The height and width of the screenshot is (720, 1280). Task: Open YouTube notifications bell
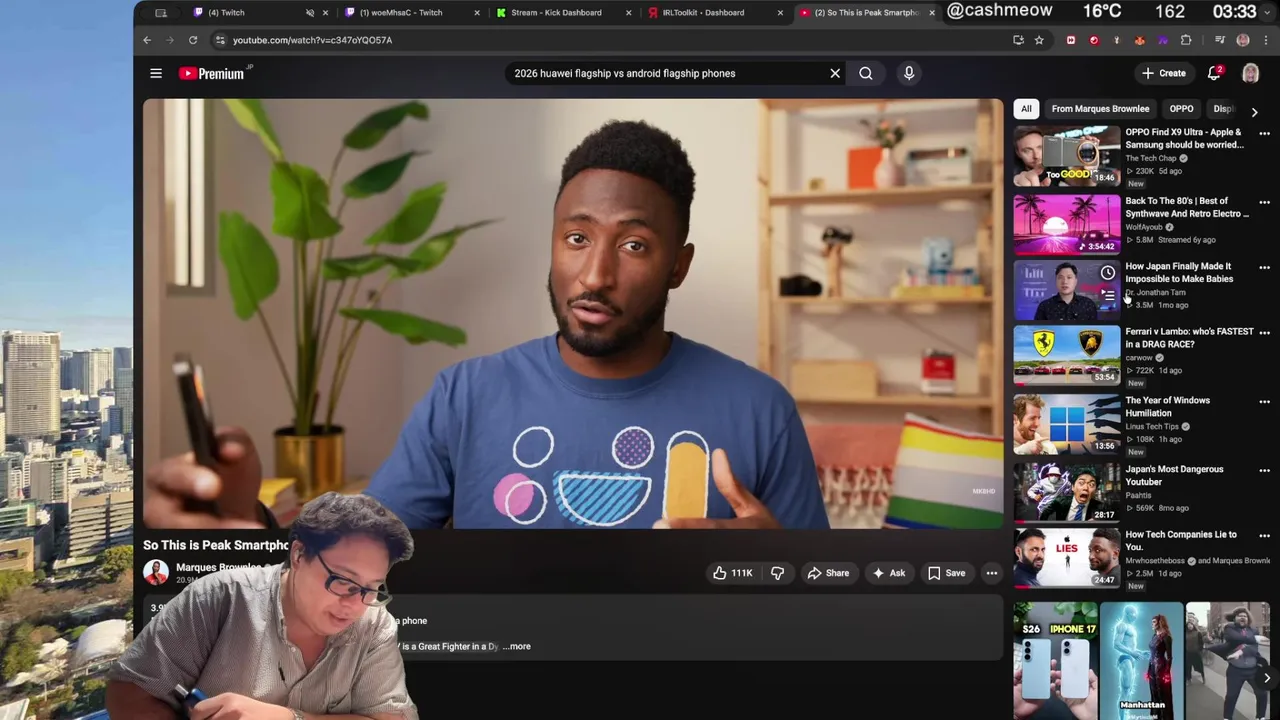tap(1214, 73)
